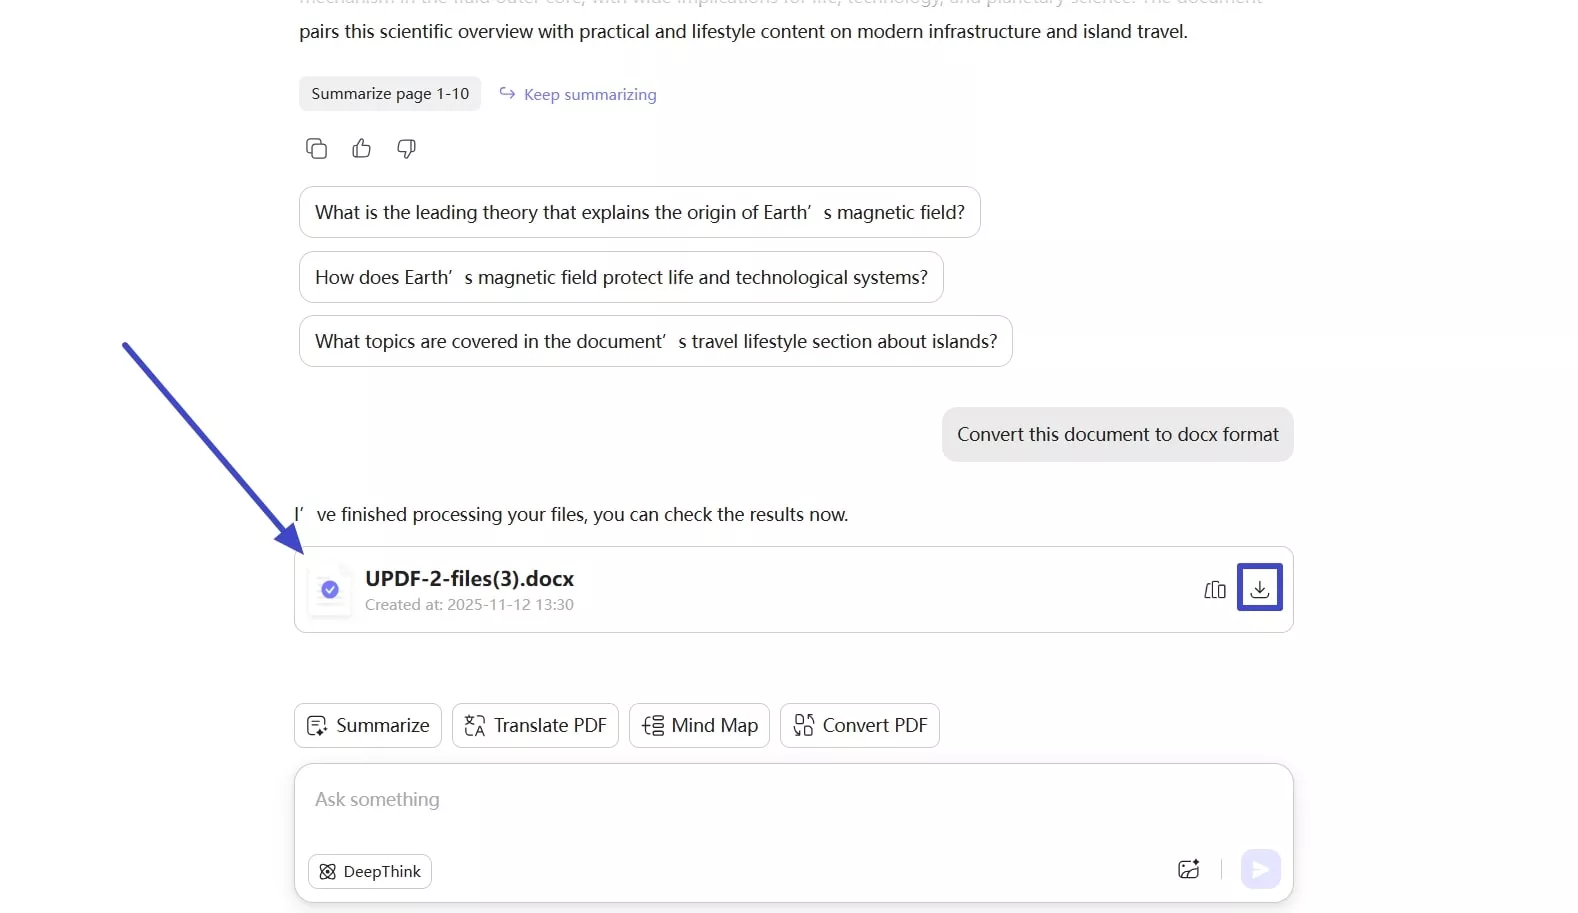Ask what theory explains Earth's magnetic field origin

[639, 212]
